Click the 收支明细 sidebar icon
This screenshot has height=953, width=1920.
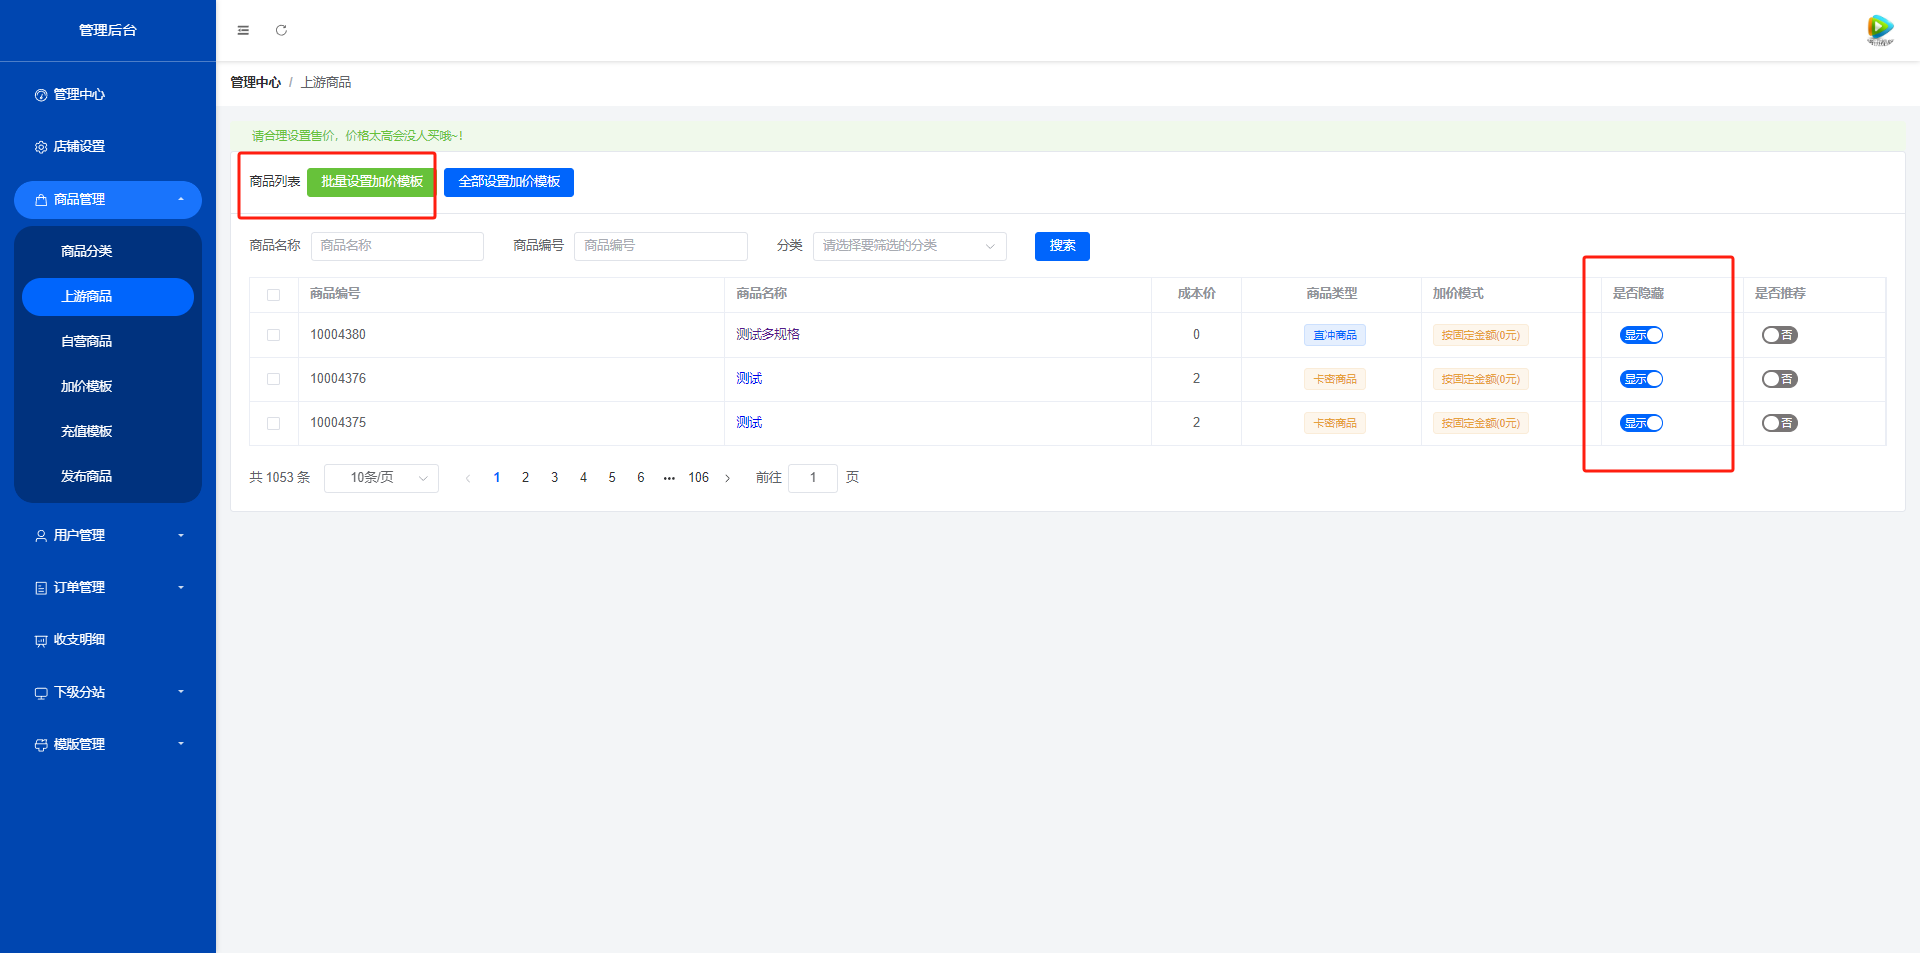coord(41,640)
